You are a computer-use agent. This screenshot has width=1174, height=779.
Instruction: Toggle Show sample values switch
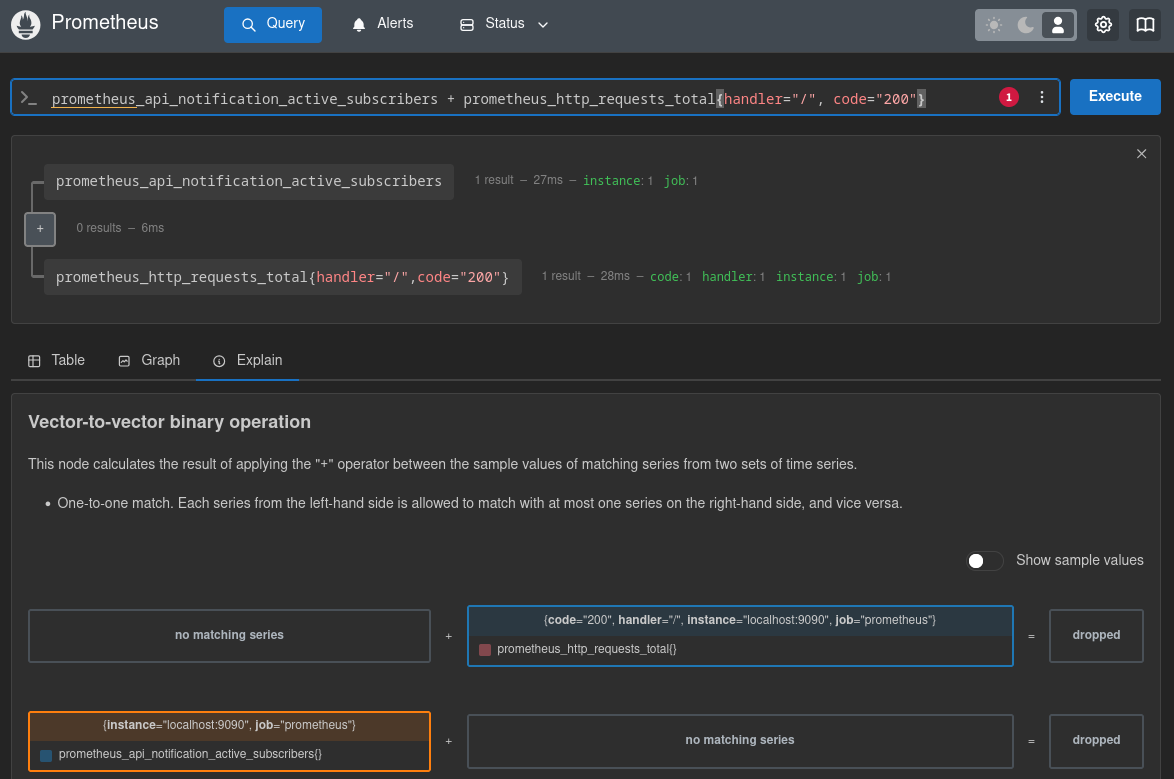(984, 560)
